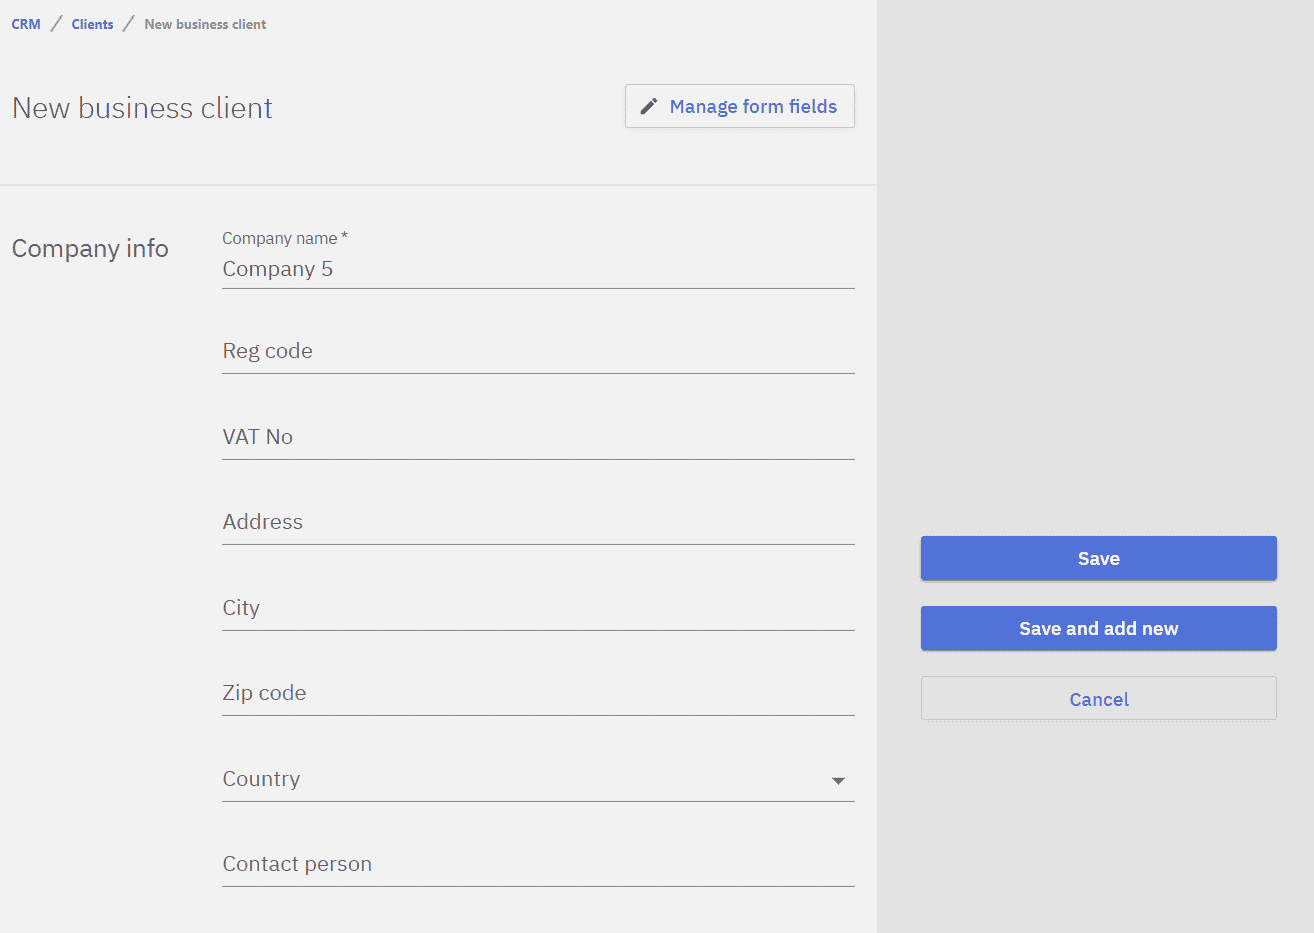The width and height of the screenshot is (1314, 933).
Task: Click the Company name field label
Action: 280,238
